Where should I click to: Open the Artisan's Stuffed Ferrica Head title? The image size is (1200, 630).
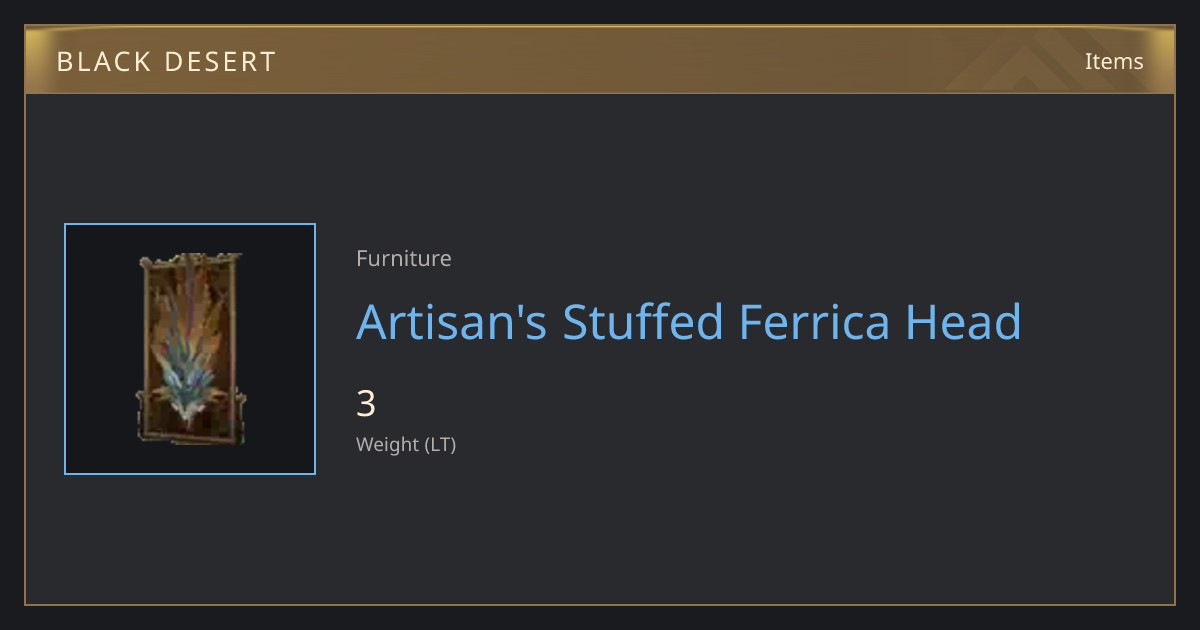(x=689, y=322)
